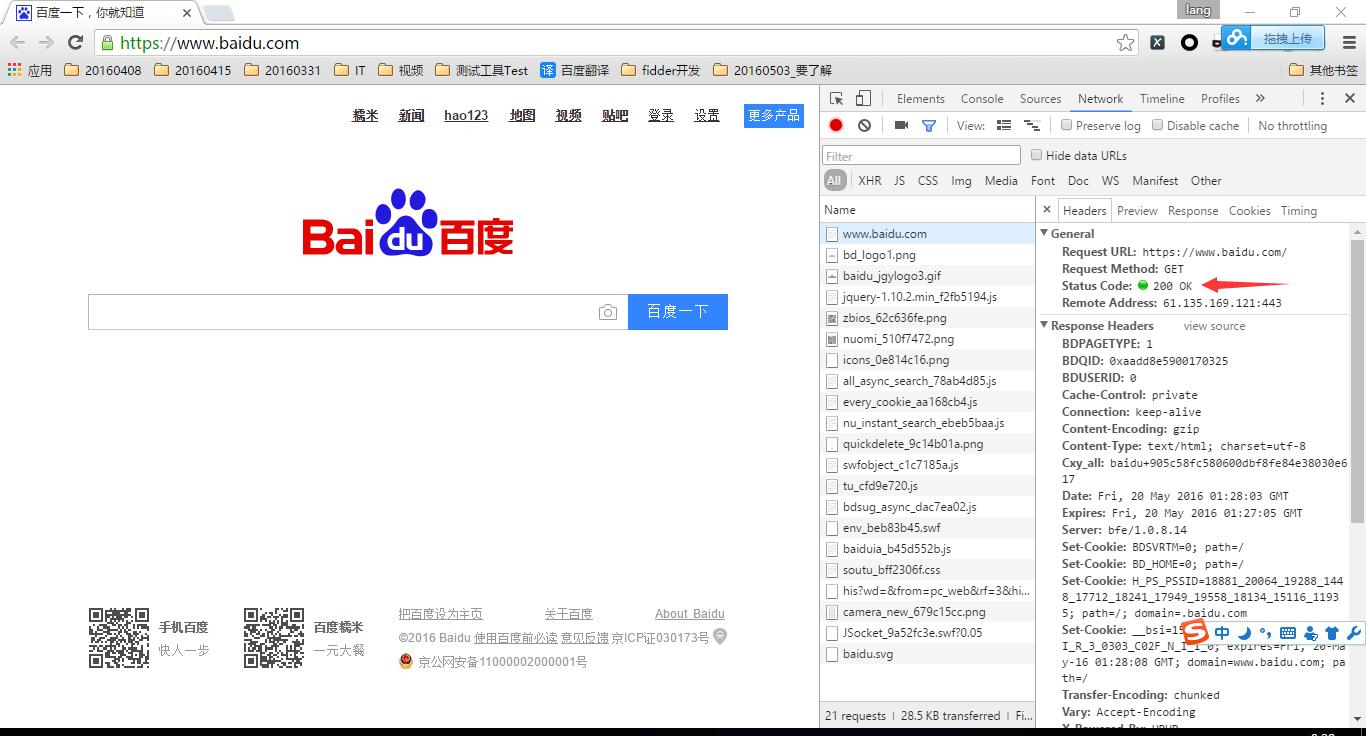
Task: Click the circle extension icon in toolbar
Action: pyautogui.click(x=1189, y=42)
